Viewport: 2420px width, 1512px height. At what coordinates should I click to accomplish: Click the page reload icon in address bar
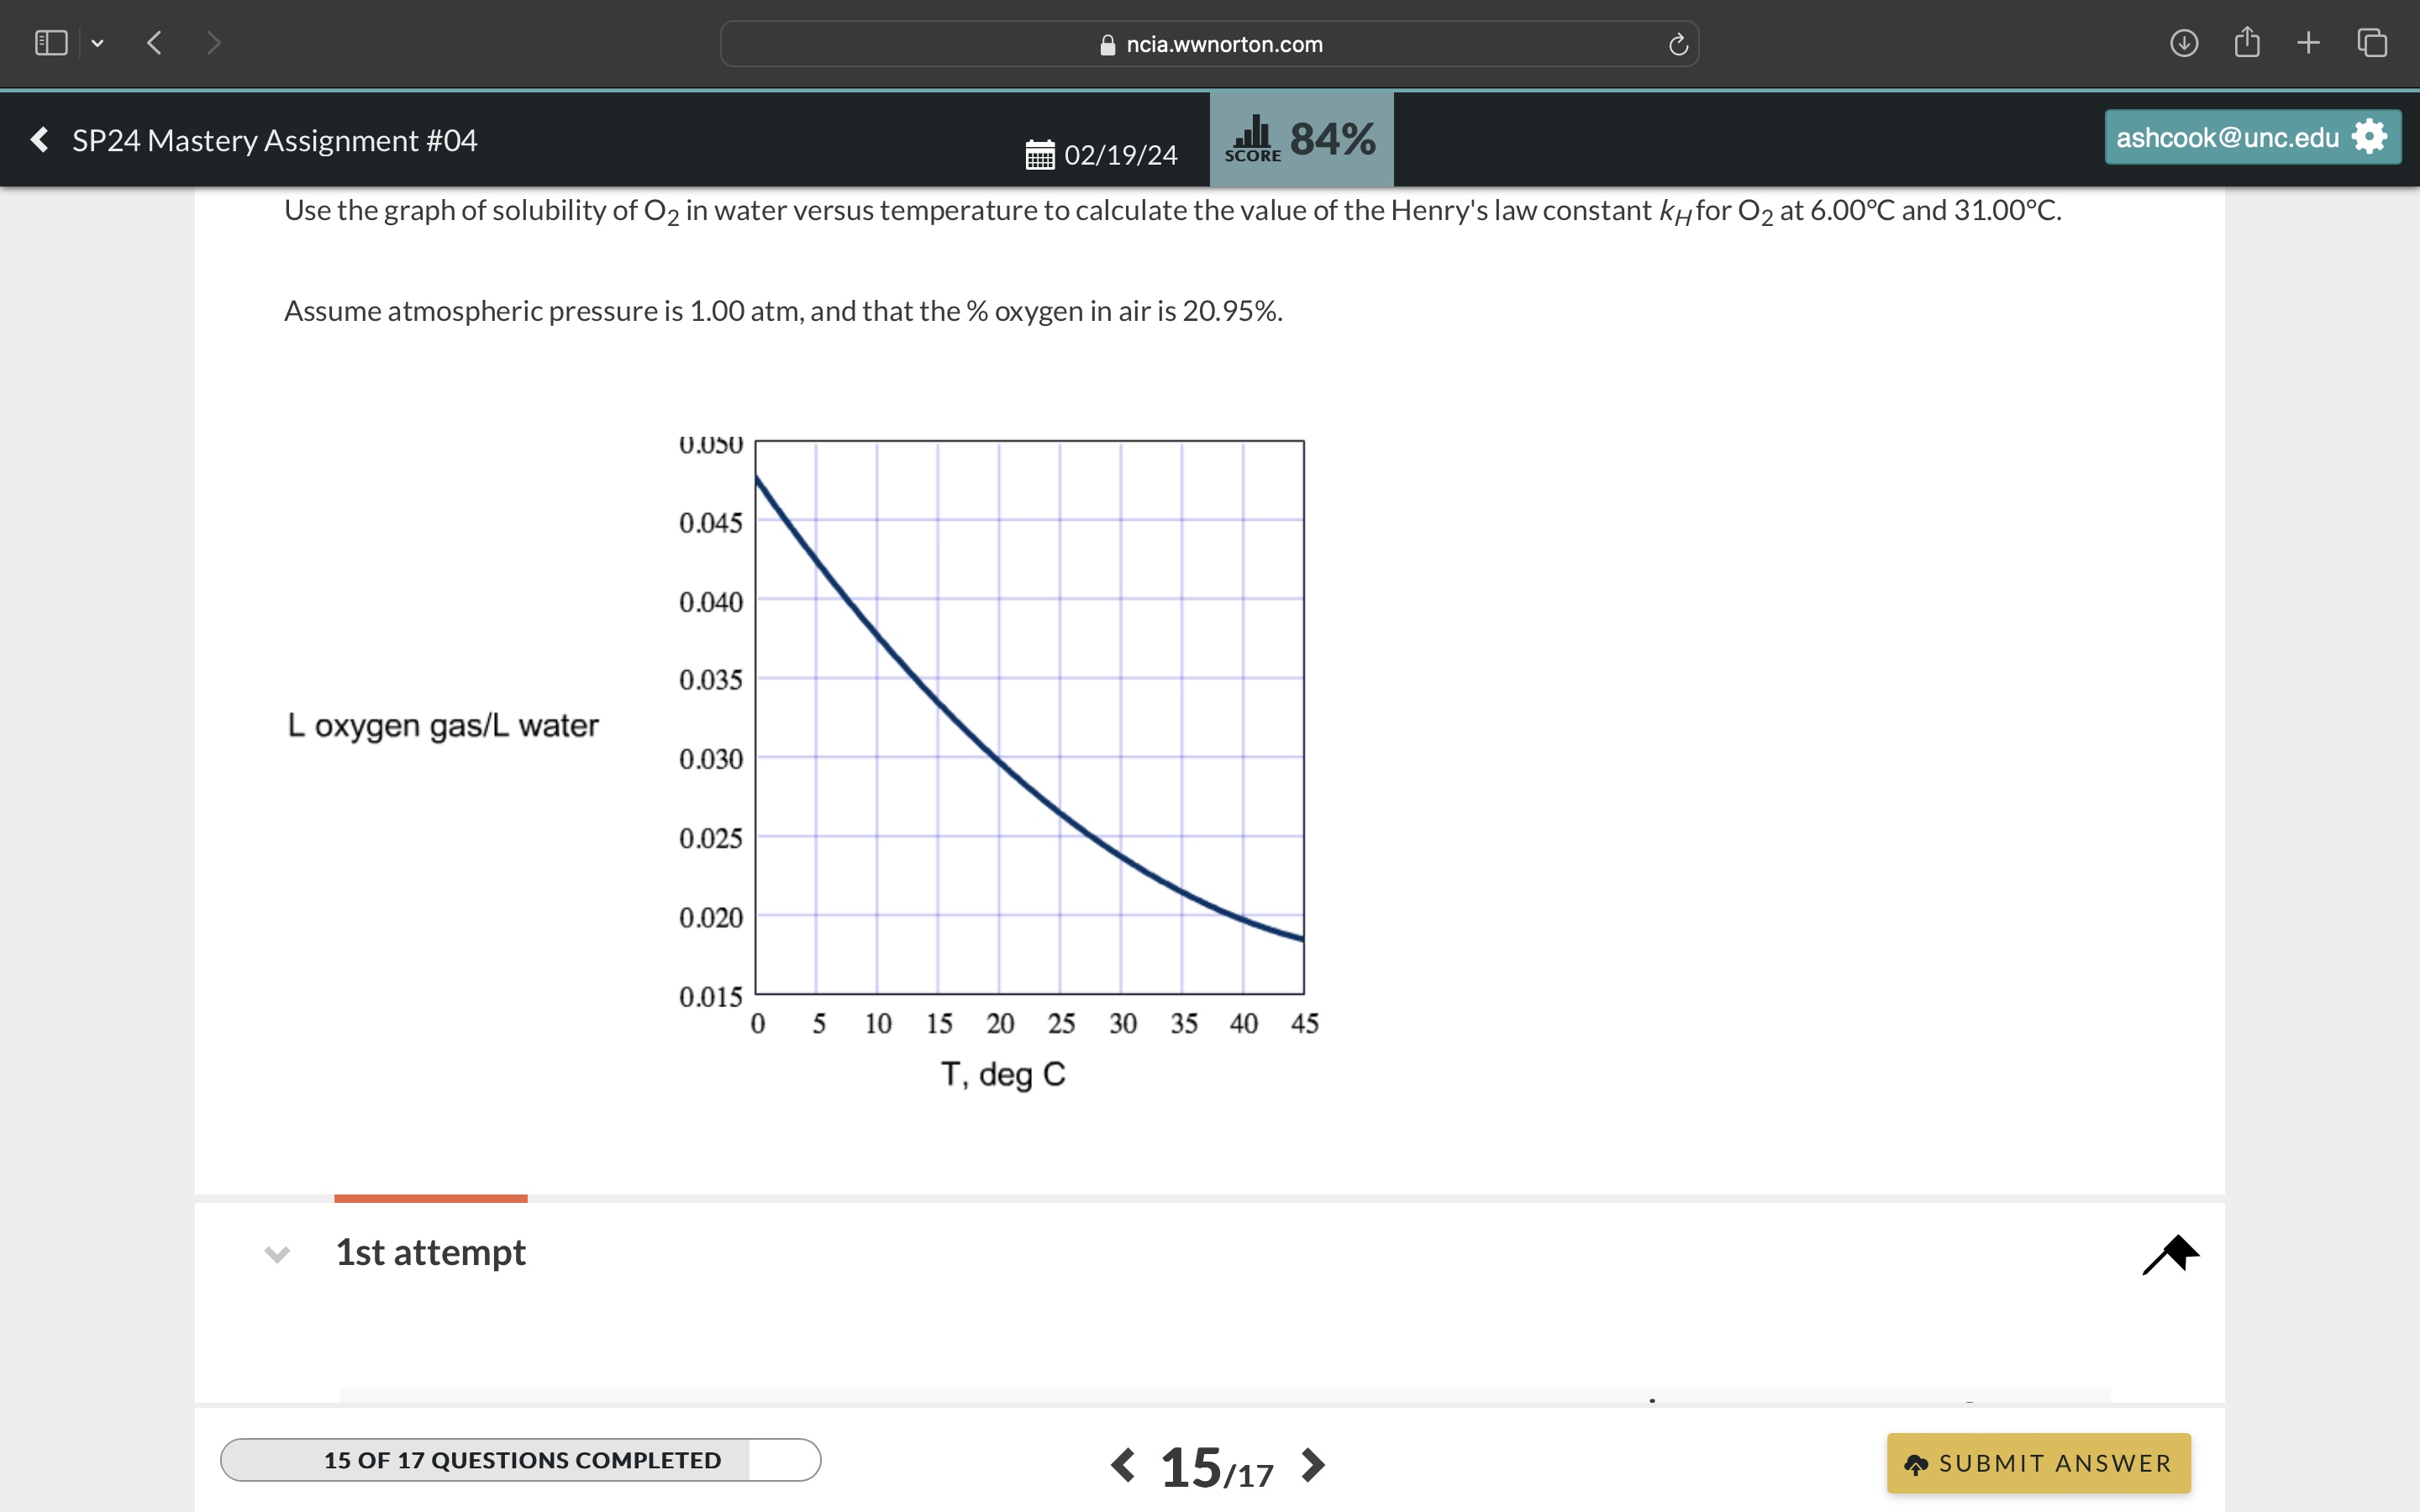tap(1676, 43)
